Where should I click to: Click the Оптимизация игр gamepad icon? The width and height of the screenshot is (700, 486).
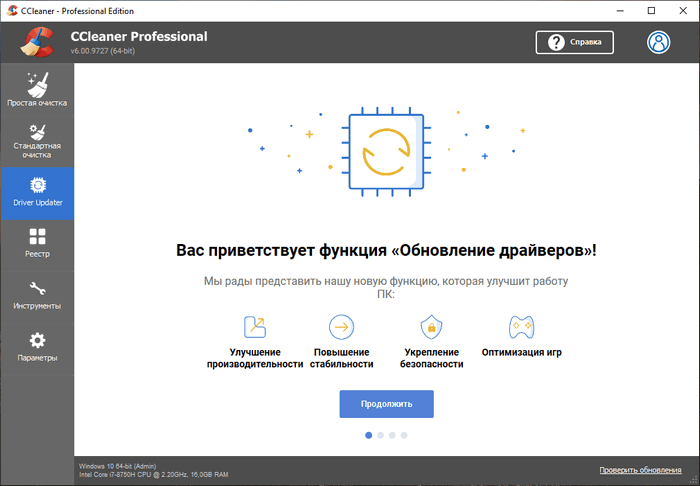[521, 327]
